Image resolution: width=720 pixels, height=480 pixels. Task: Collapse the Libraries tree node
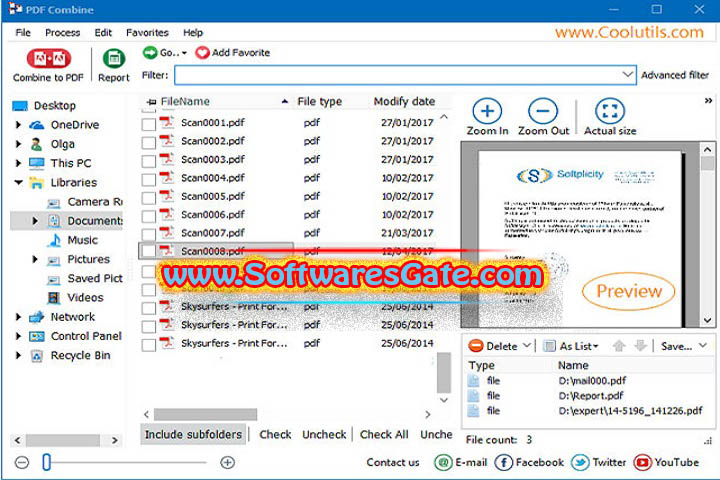(18, 182)
